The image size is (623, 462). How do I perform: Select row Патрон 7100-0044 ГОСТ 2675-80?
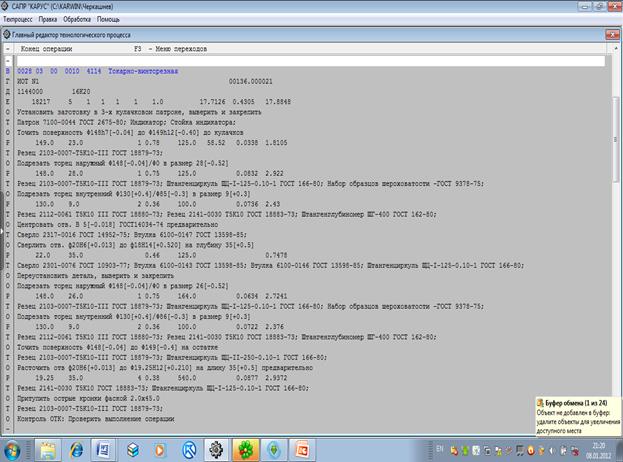click(126, 122)
